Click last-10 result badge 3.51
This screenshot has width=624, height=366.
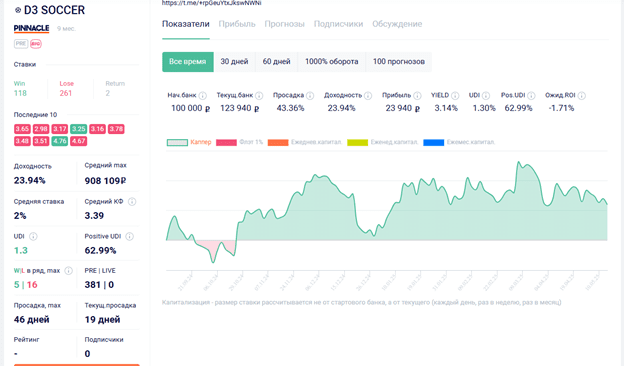41,141
